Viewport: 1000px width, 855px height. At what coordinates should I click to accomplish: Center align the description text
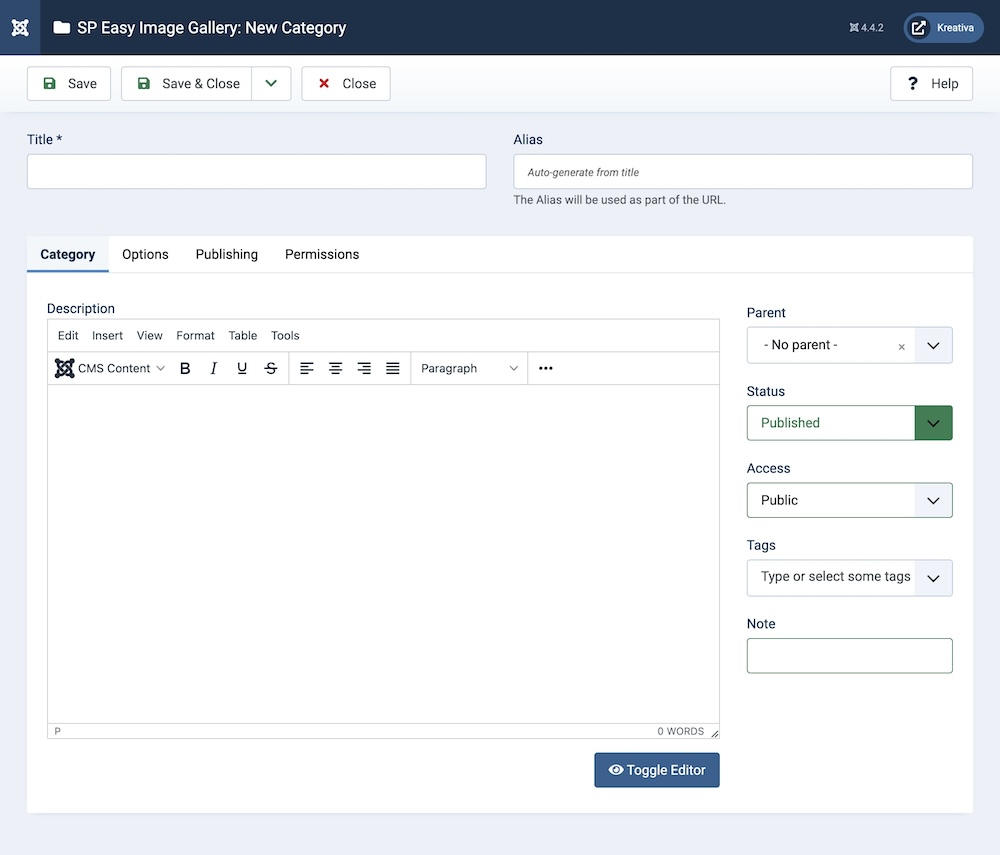point(336,368)
